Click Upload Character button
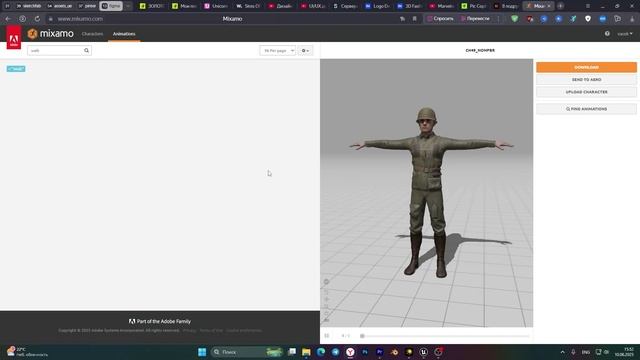The image size is (640, 360). pos(586,92)
